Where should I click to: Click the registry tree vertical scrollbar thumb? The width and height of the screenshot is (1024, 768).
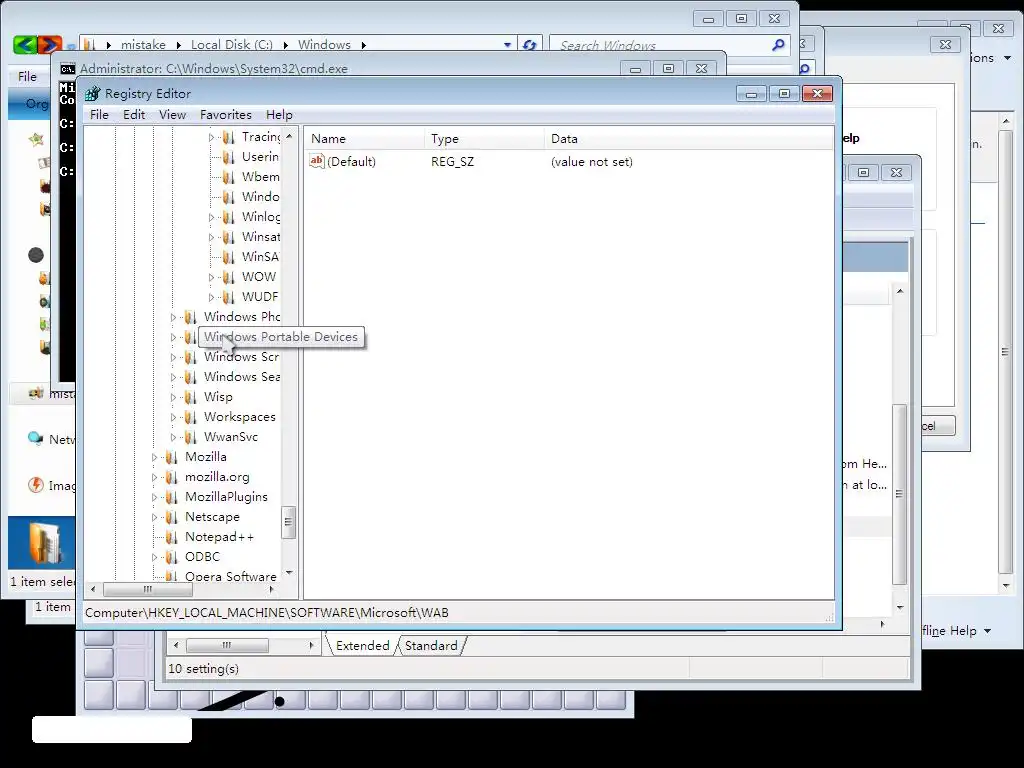coord(288,522)
